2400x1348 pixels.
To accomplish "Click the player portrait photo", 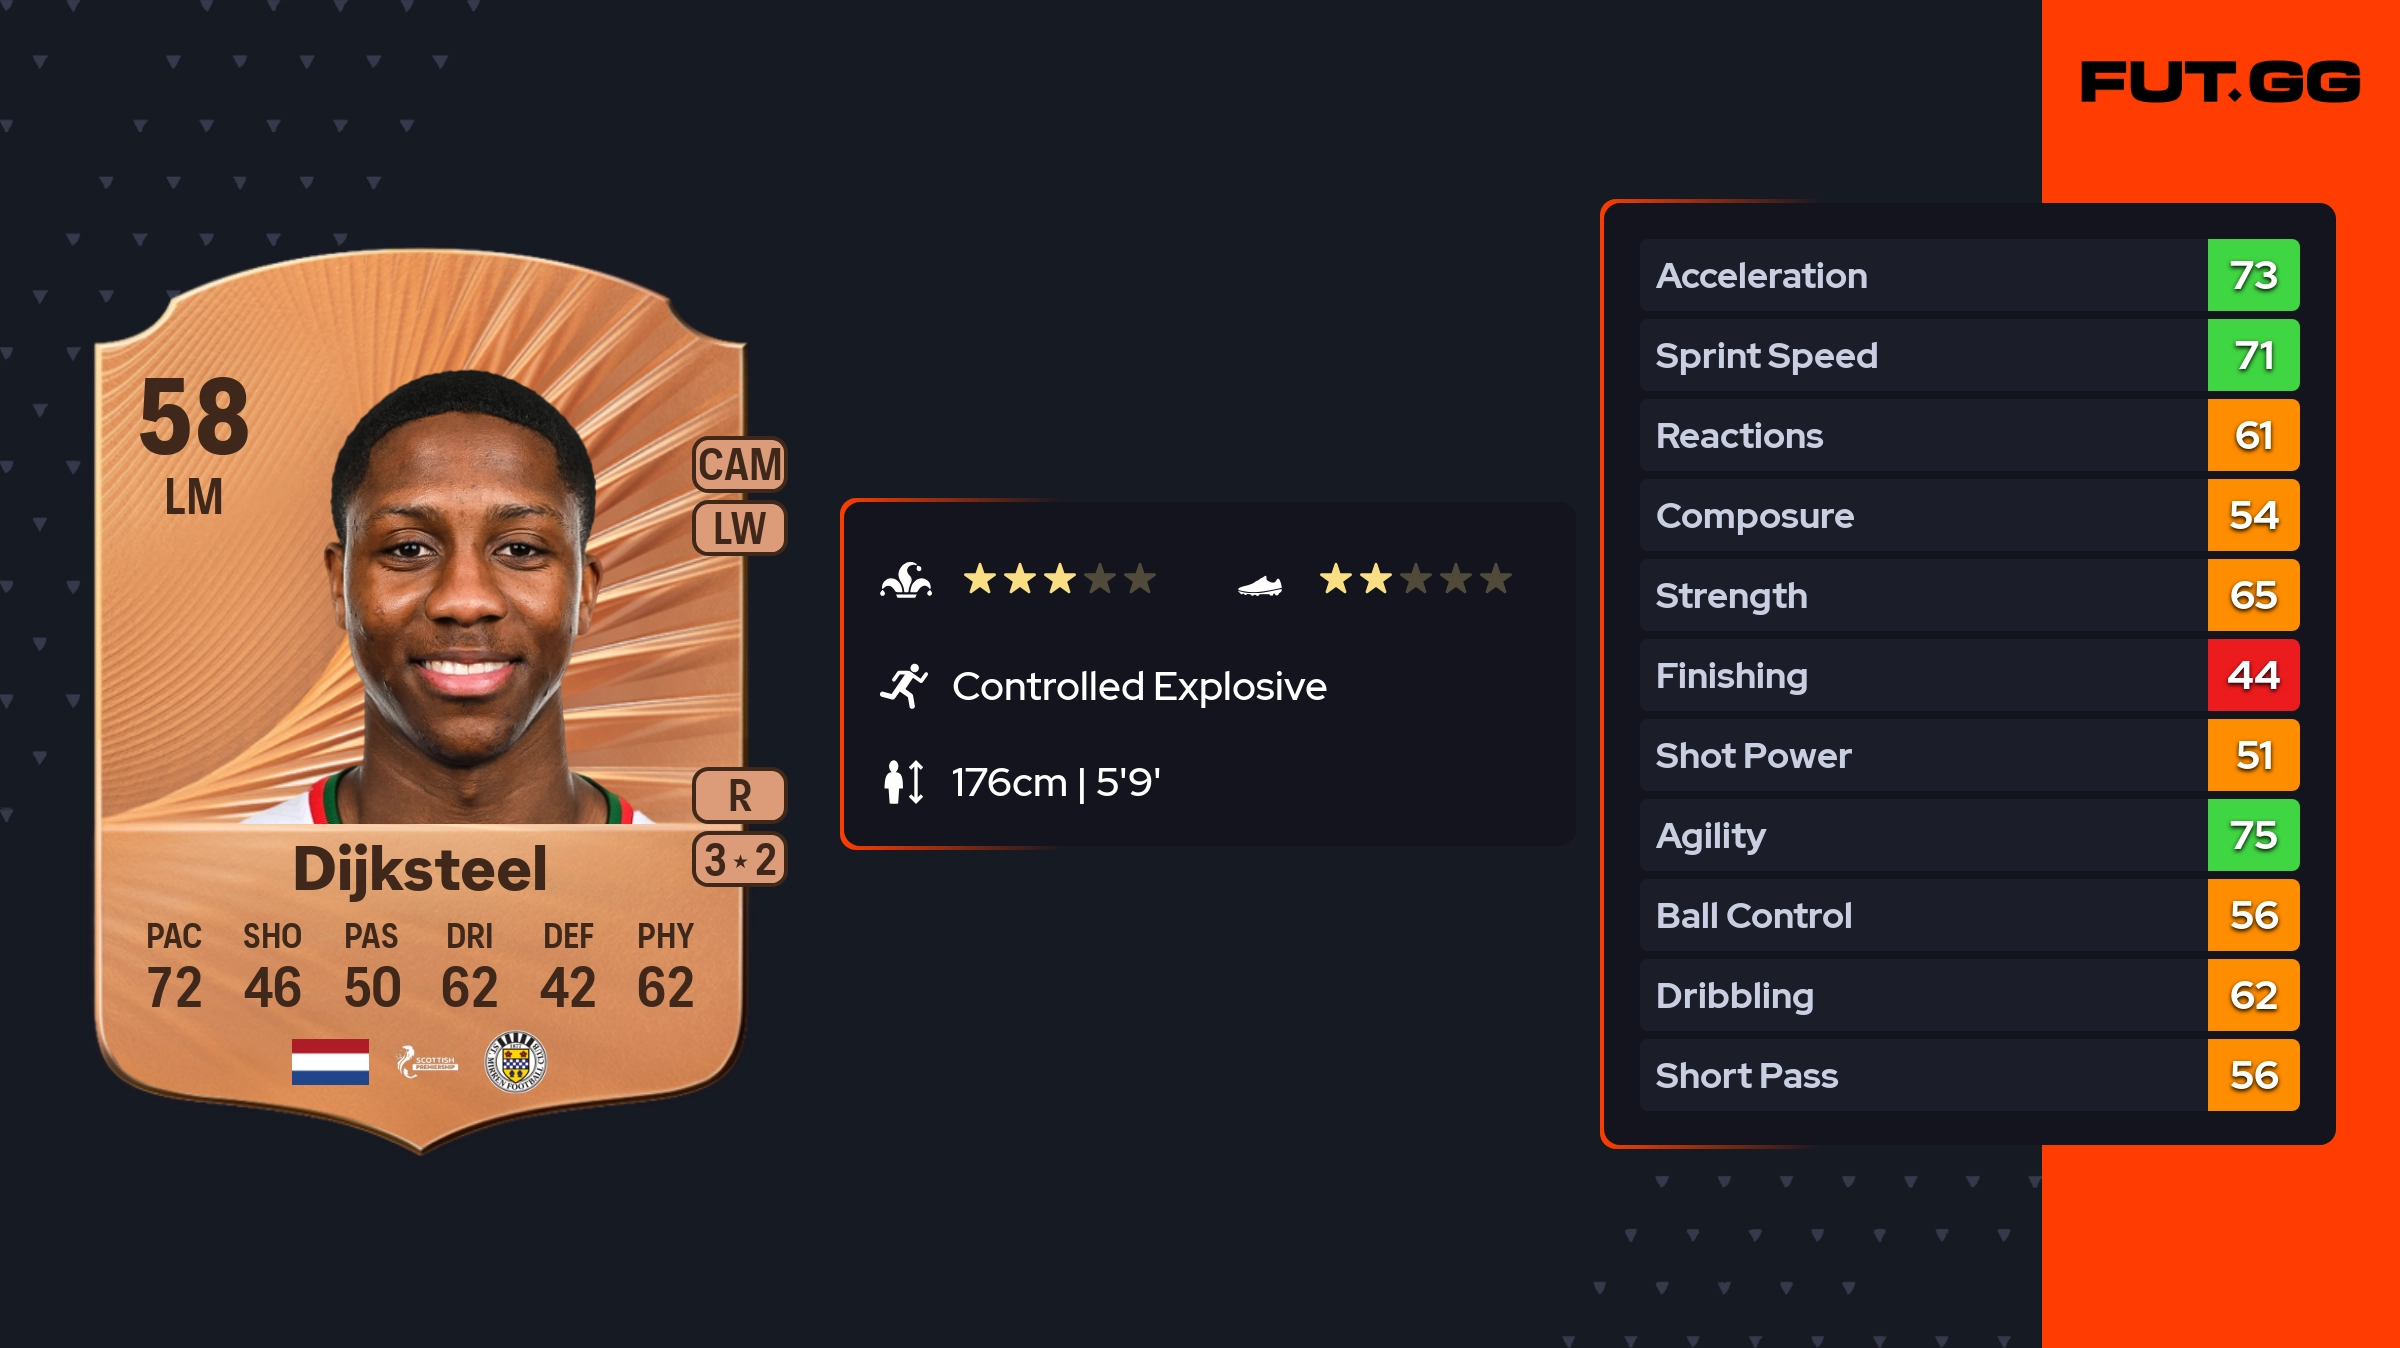I will click(x=465, y=600).
